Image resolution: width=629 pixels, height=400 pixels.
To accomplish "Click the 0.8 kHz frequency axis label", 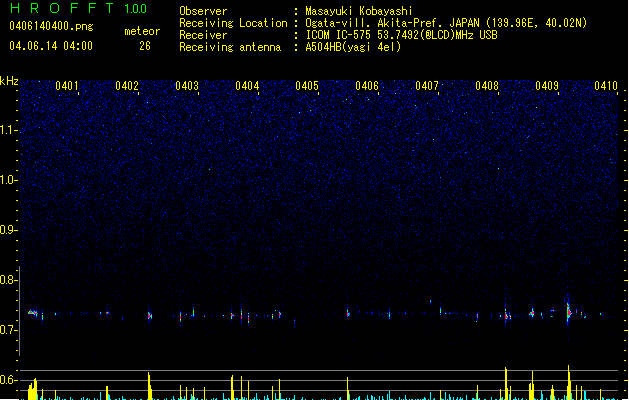I will pyautogui.click(x=9, y=280).
